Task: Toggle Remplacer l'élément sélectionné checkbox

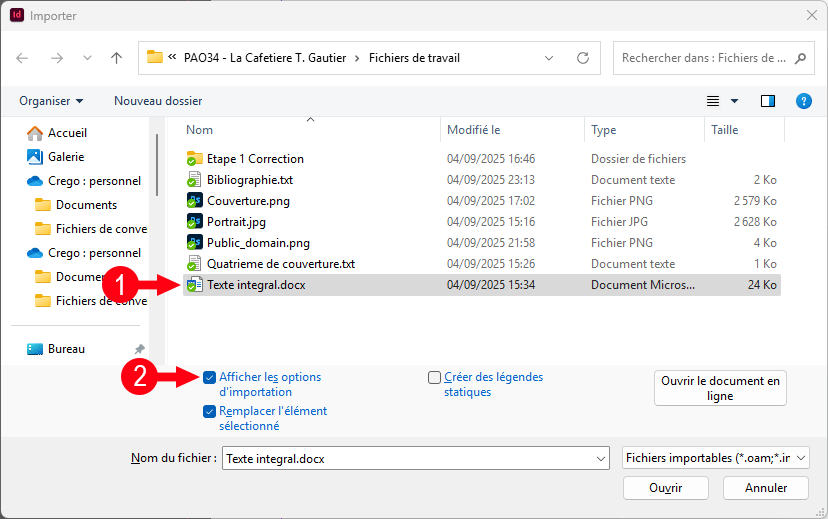Action: pyautogui.click(x=209, y=411)
